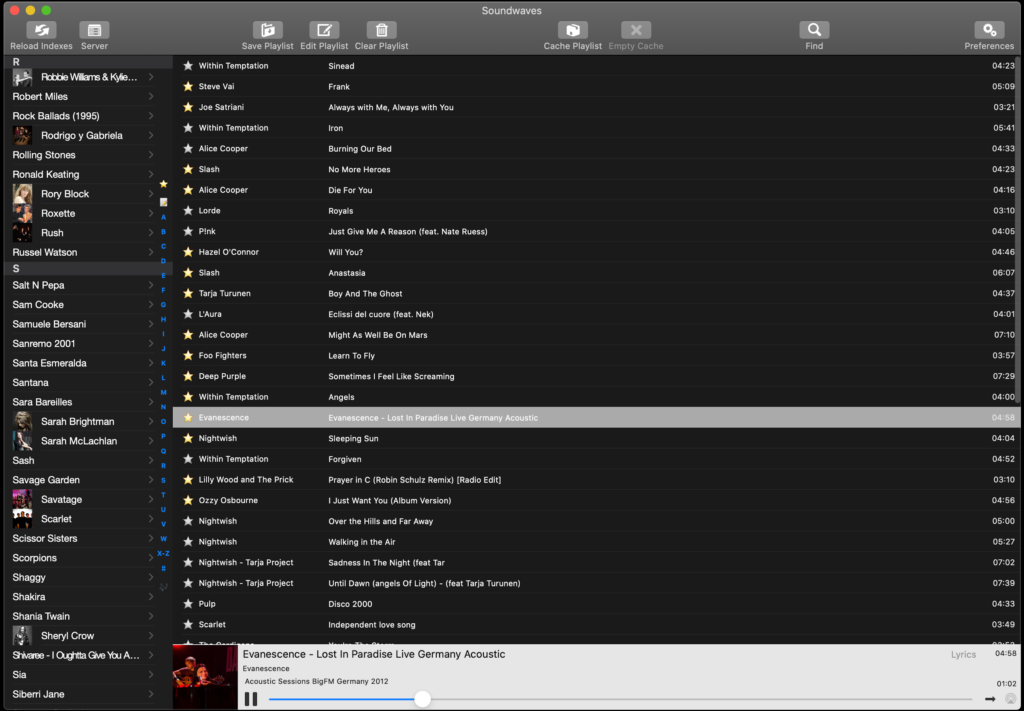Click the Clear Playlist trash icon
1024x711 pixels.
pos(381,31)
